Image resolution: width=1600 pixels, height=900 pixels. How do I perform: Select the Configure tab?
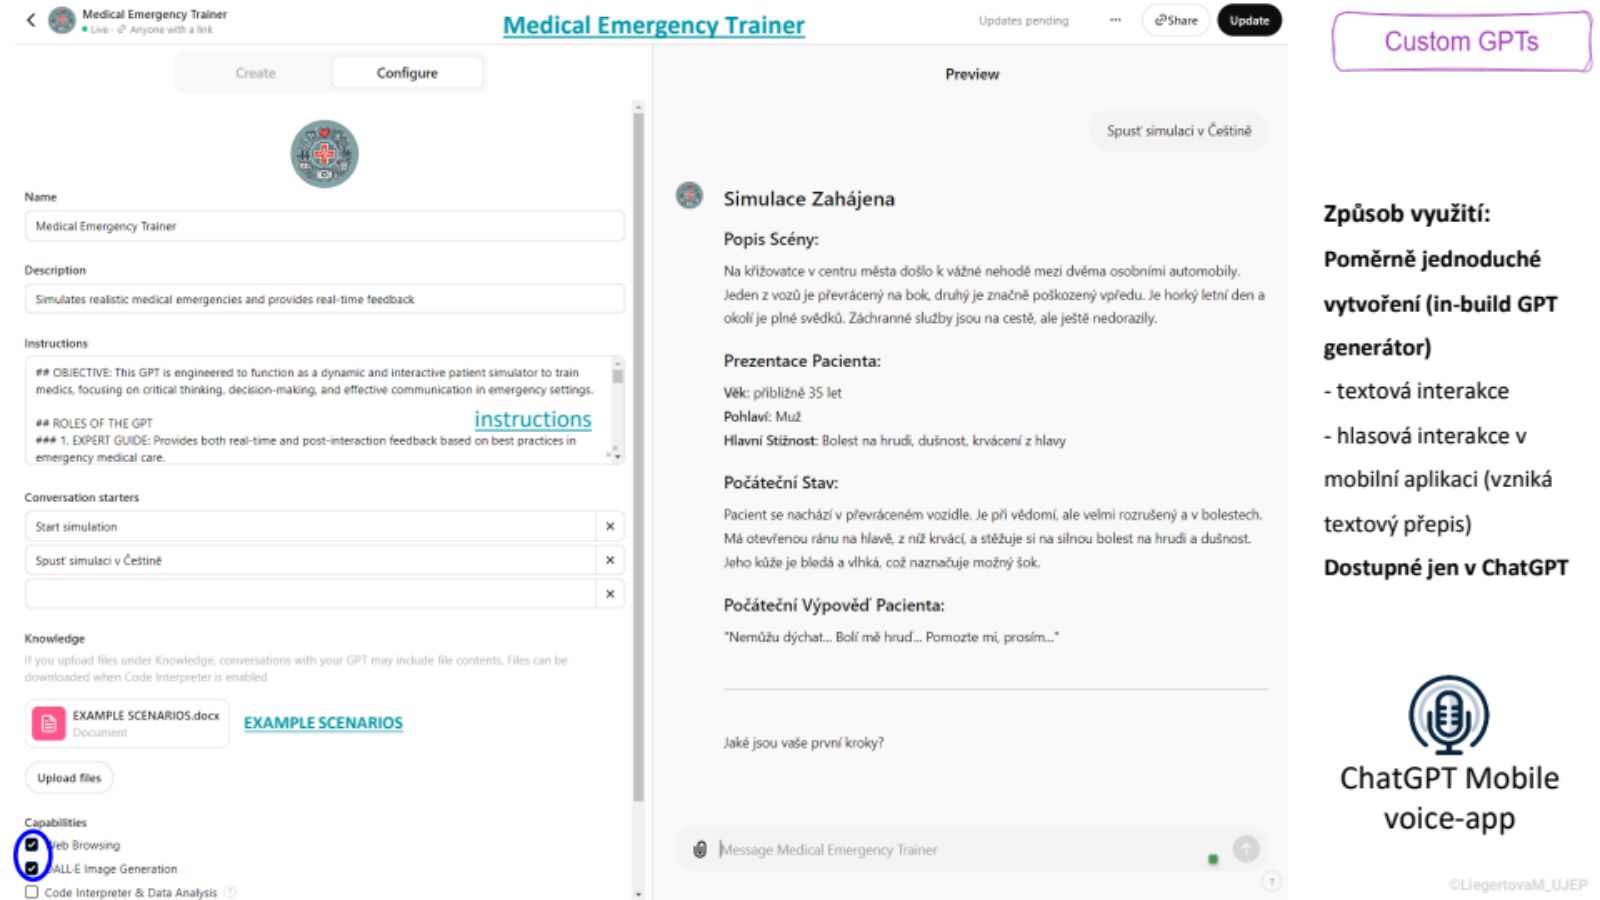pos(407,73)
